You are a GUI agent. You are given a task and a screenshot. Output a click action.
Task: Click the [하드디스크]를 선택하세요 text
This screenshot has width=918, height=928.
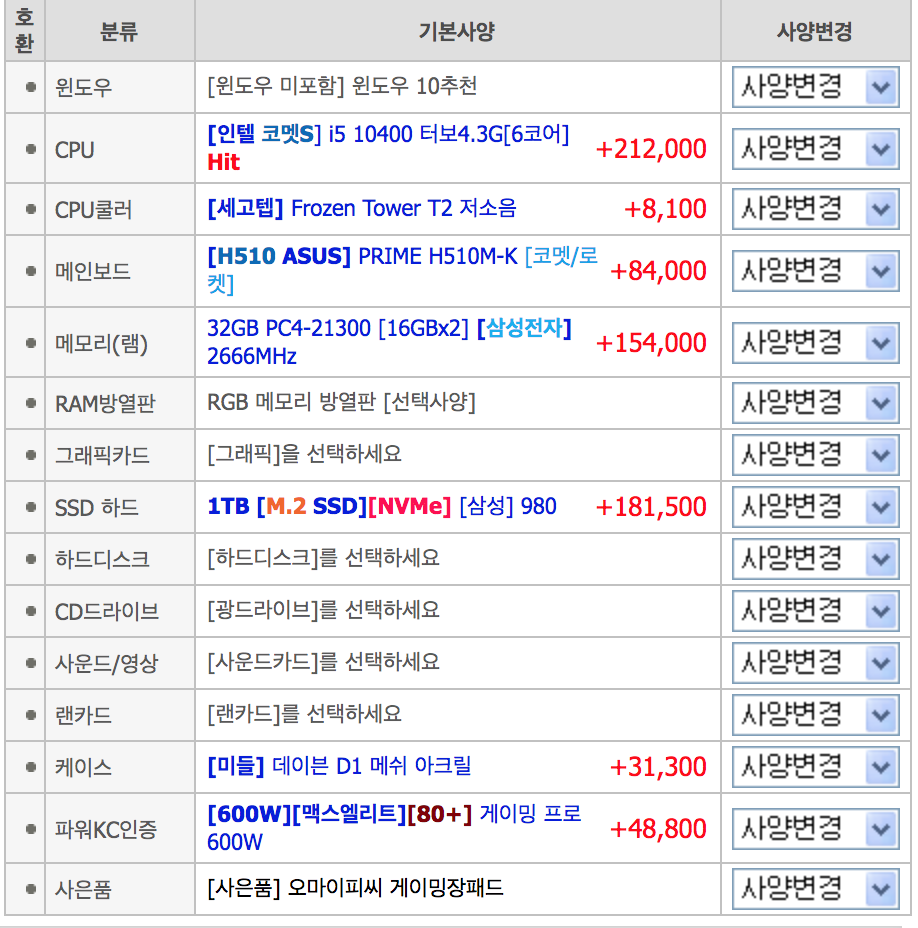[323, 558]
